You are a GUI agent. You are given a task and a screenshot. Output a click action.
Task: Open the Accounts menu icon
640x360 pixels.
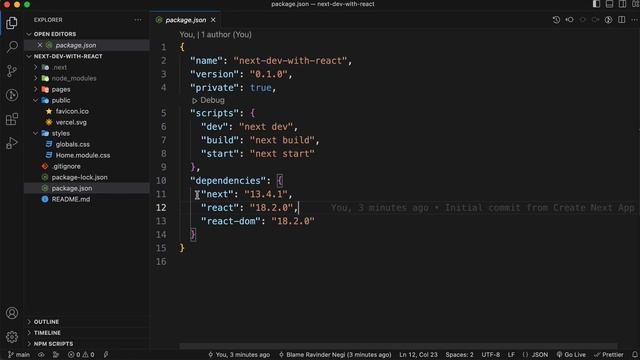[12, 313]
